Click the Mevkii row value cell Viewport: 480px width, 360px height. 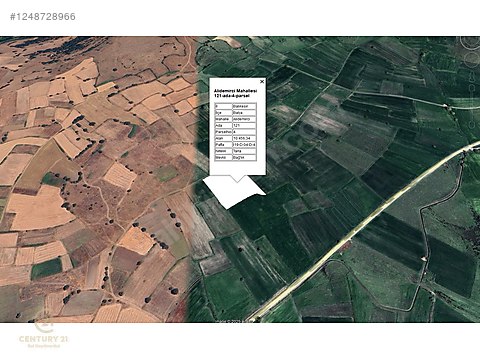click(x=244, y=157)
